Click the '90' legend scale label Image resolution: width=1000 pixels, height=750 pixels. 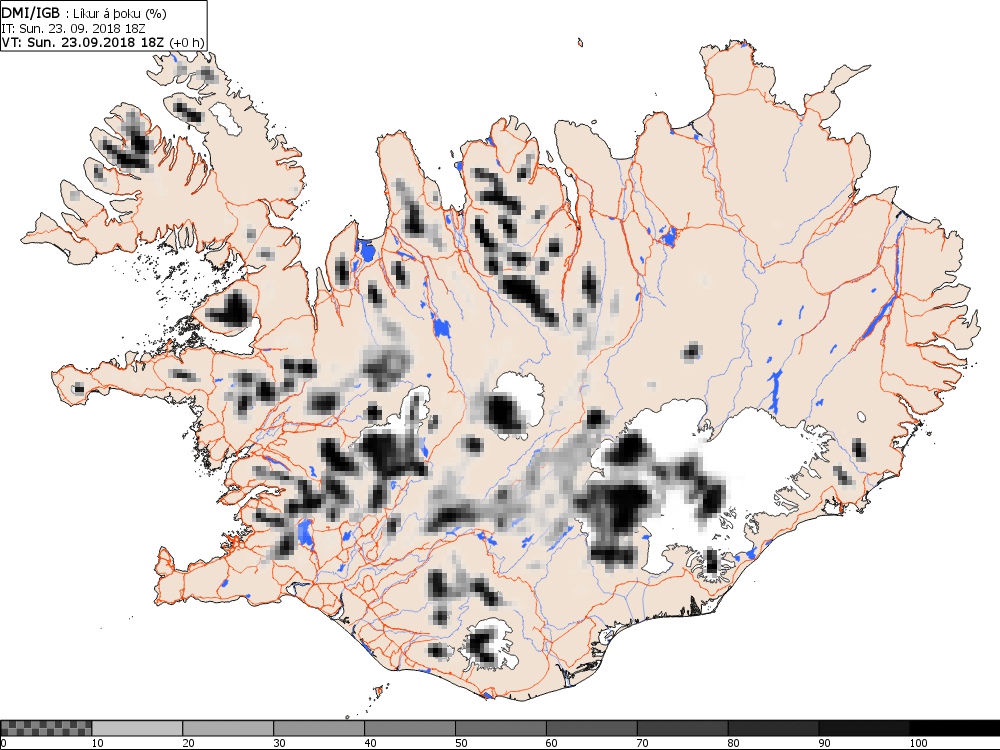pos(824,743)
